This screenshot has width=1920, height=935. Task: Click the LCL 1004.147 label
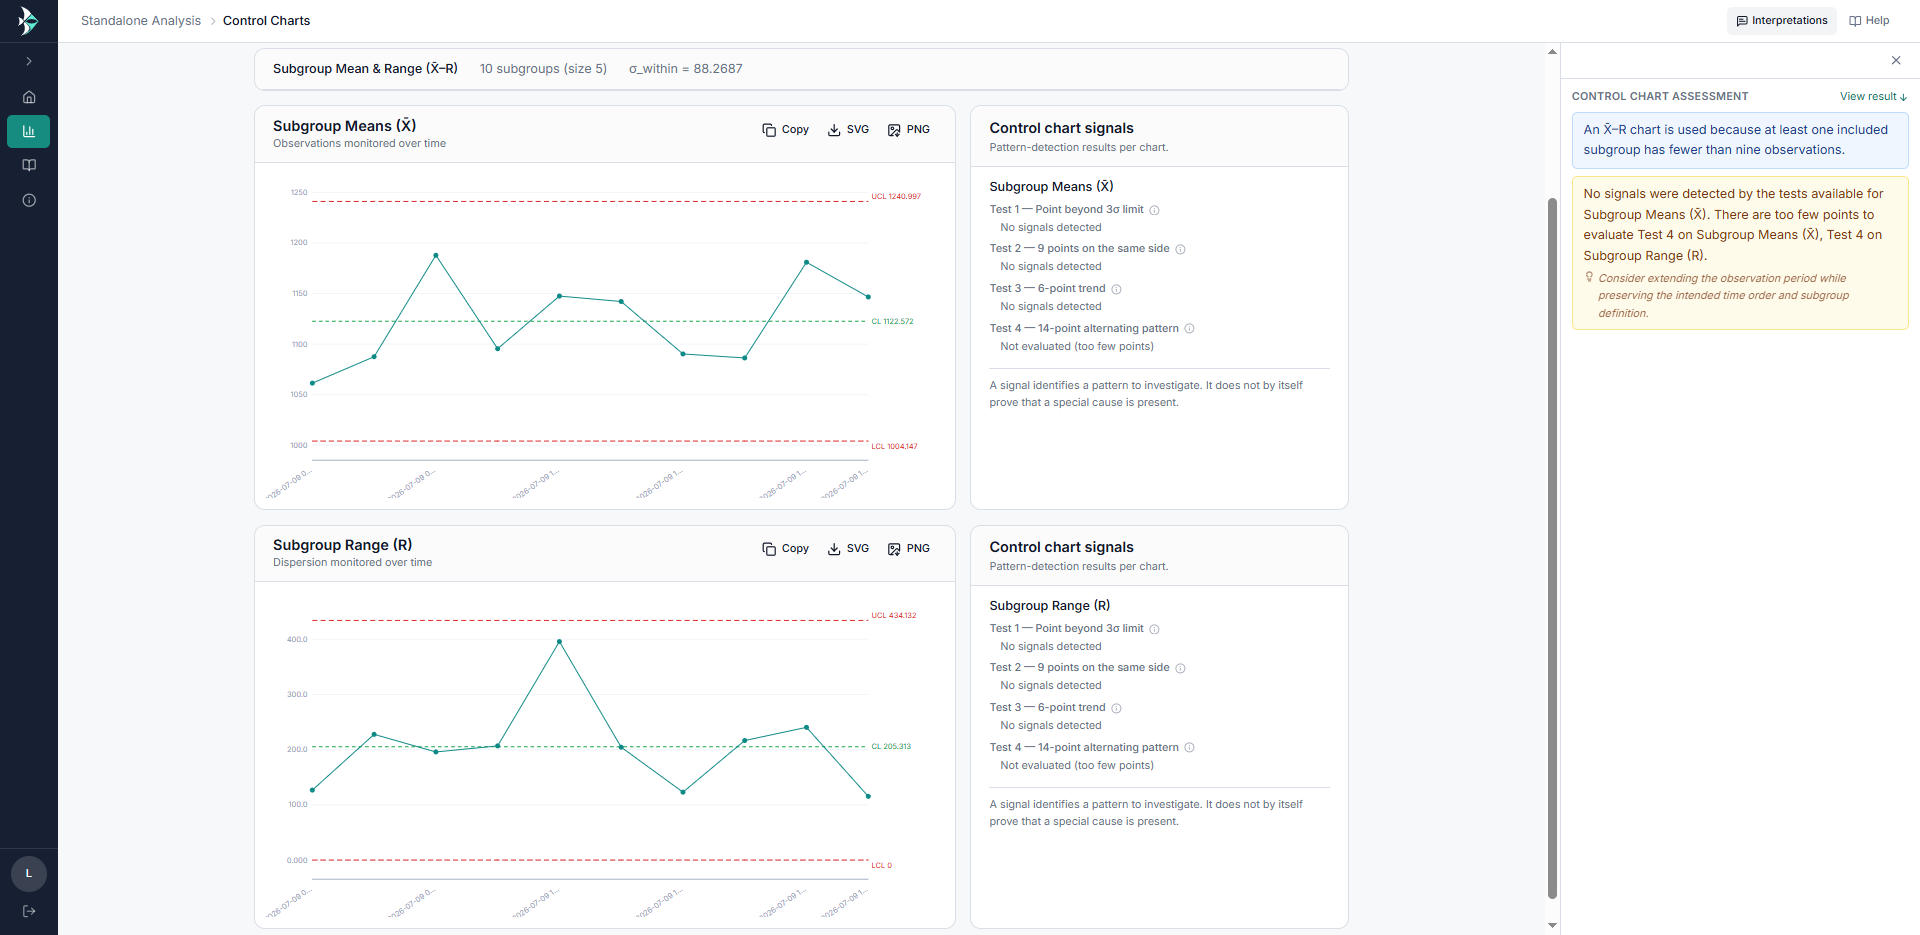[894, 447]
